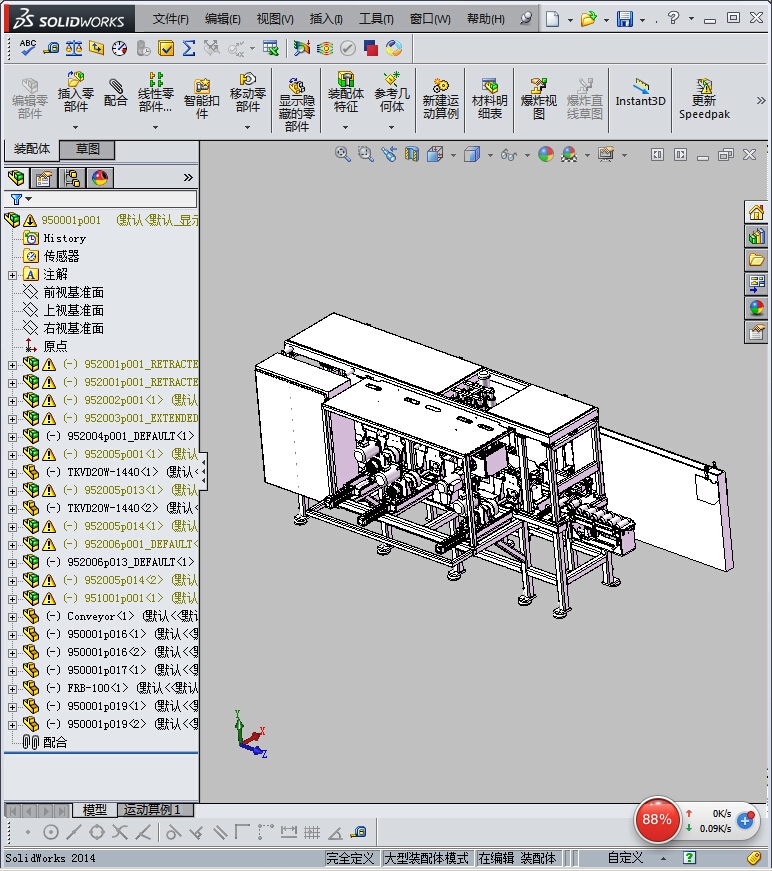Toggle Instant3D
772x871 pixels.
coord(640,93)
